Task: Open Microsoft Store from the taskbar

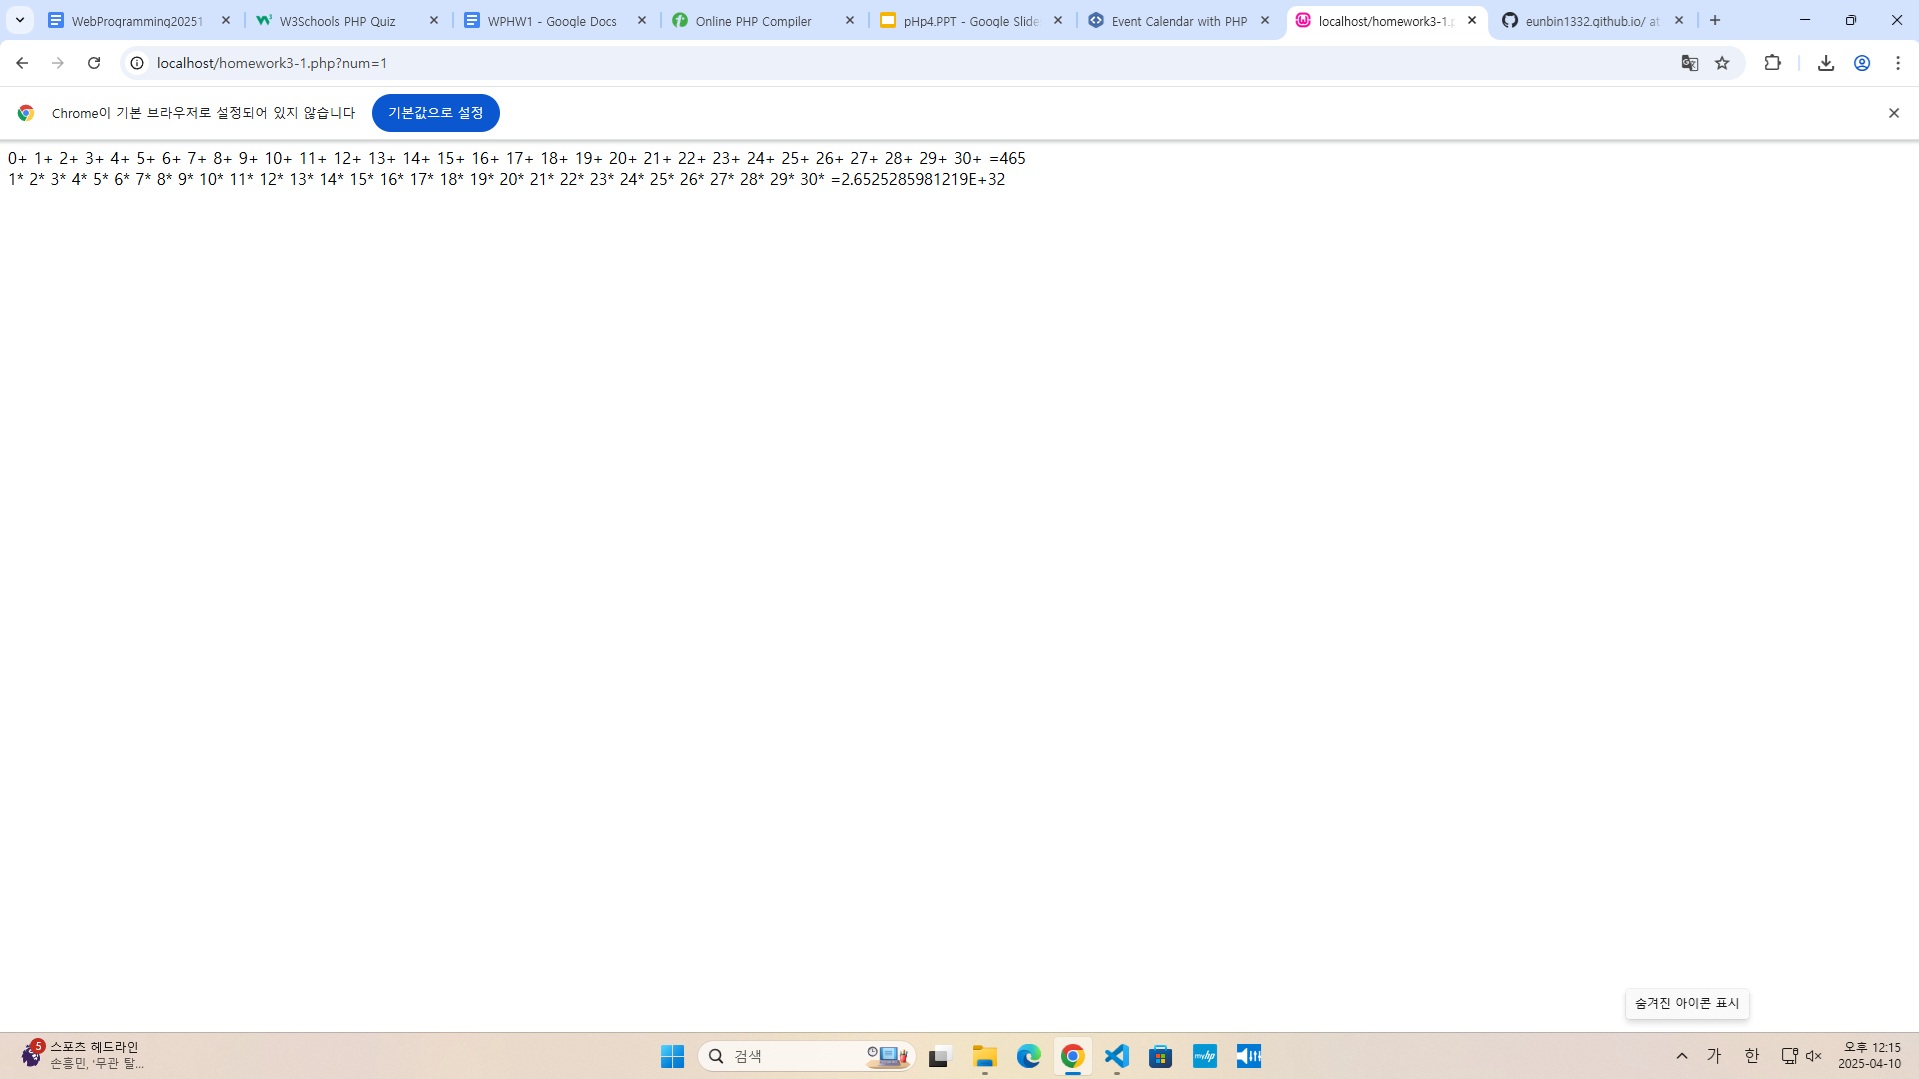Action: (1160, 1055)
